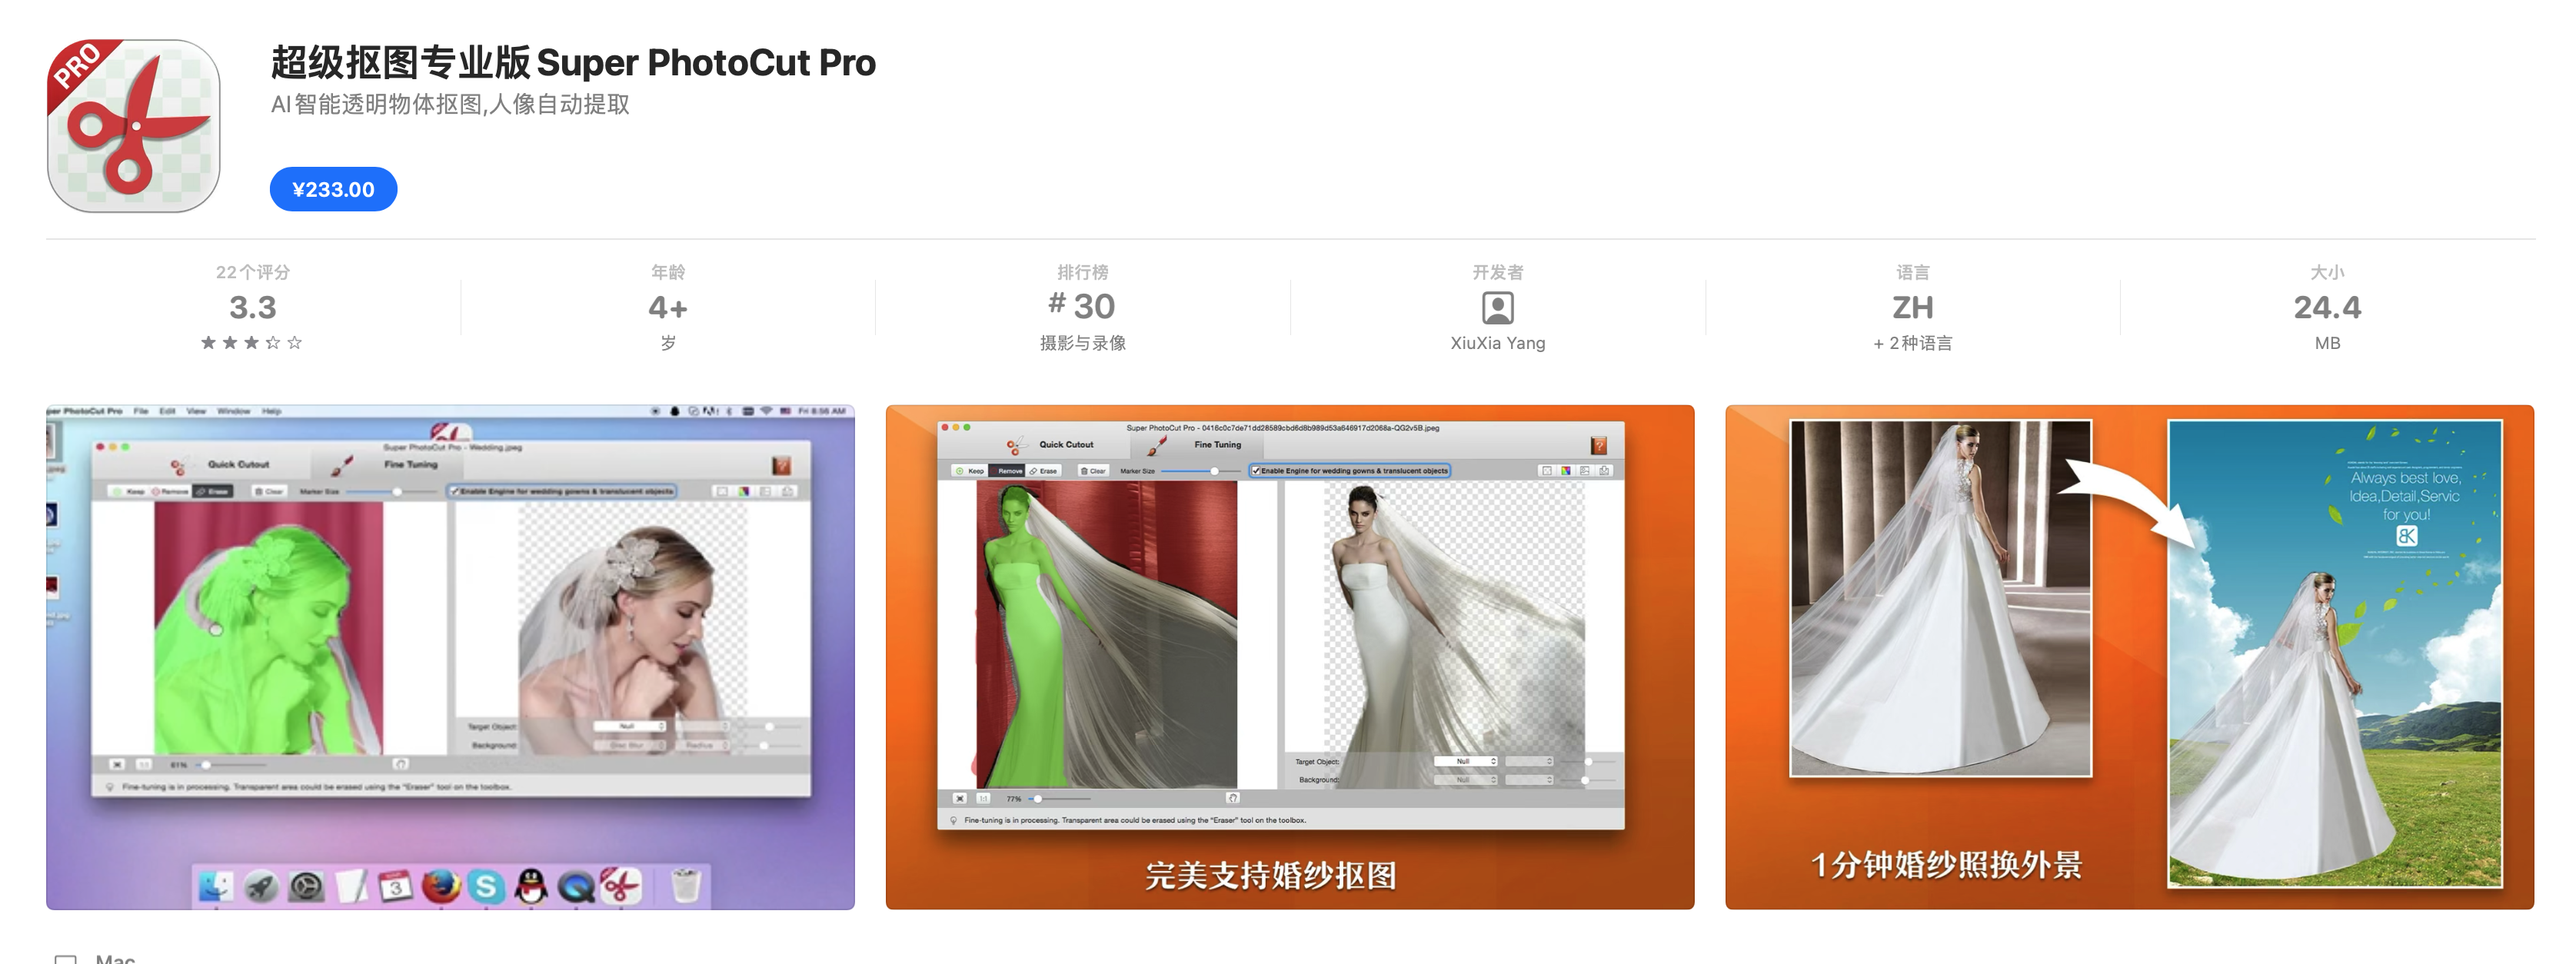This screenshot has height=964, width=2576.
Task: Click the Finder dock icon in the first screenshot
Action: [x=215, y=886]
